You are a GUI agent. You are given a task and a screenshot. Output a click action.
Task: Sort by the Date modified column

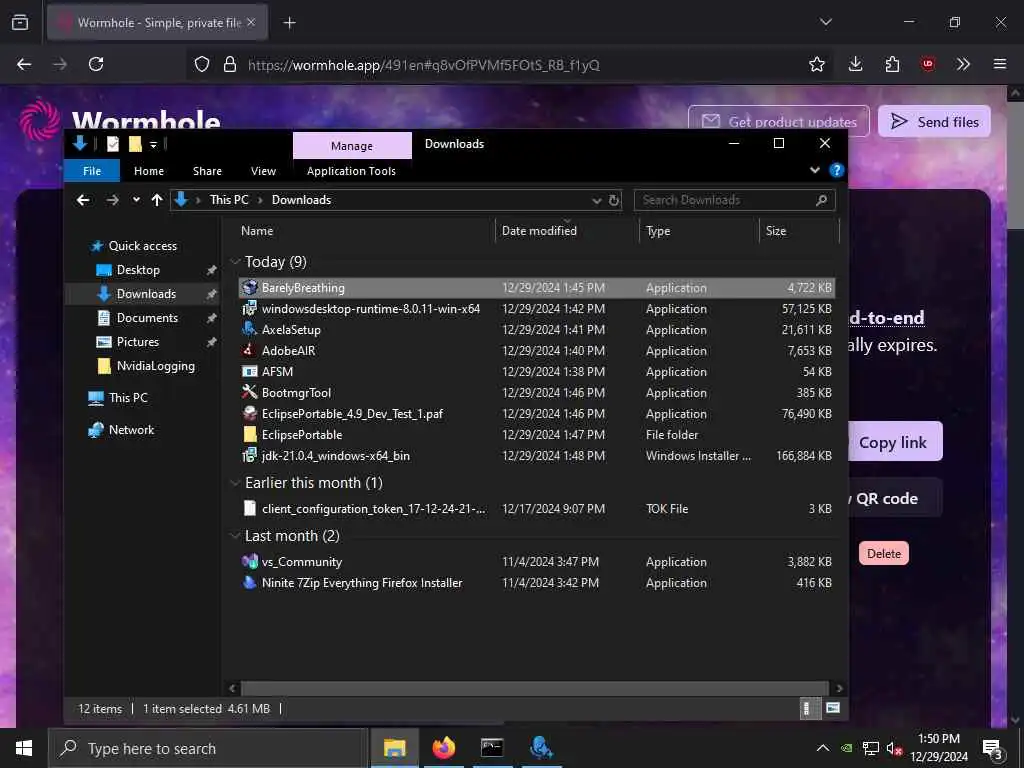coord(539,231)
